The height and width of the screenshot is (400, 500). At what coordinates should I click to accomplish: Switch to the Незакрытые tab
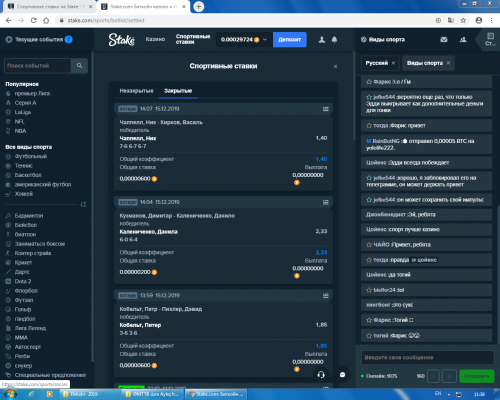click(x=136, y=91)
